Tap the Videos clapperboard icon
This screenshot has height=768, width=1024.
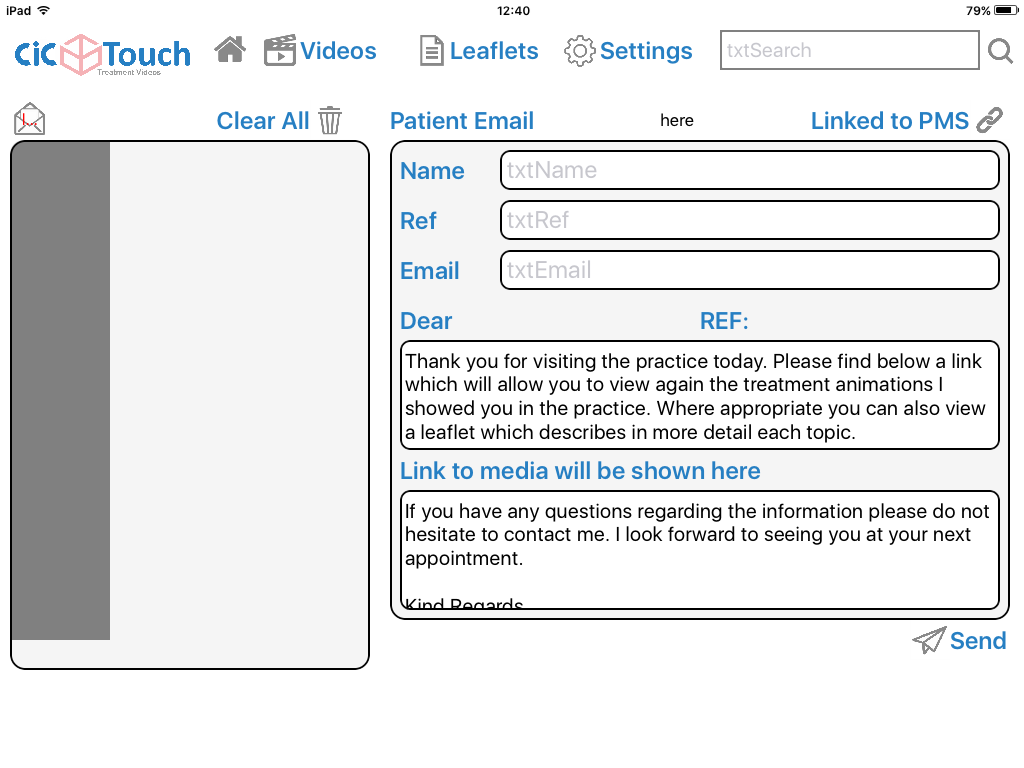(280, 50)
